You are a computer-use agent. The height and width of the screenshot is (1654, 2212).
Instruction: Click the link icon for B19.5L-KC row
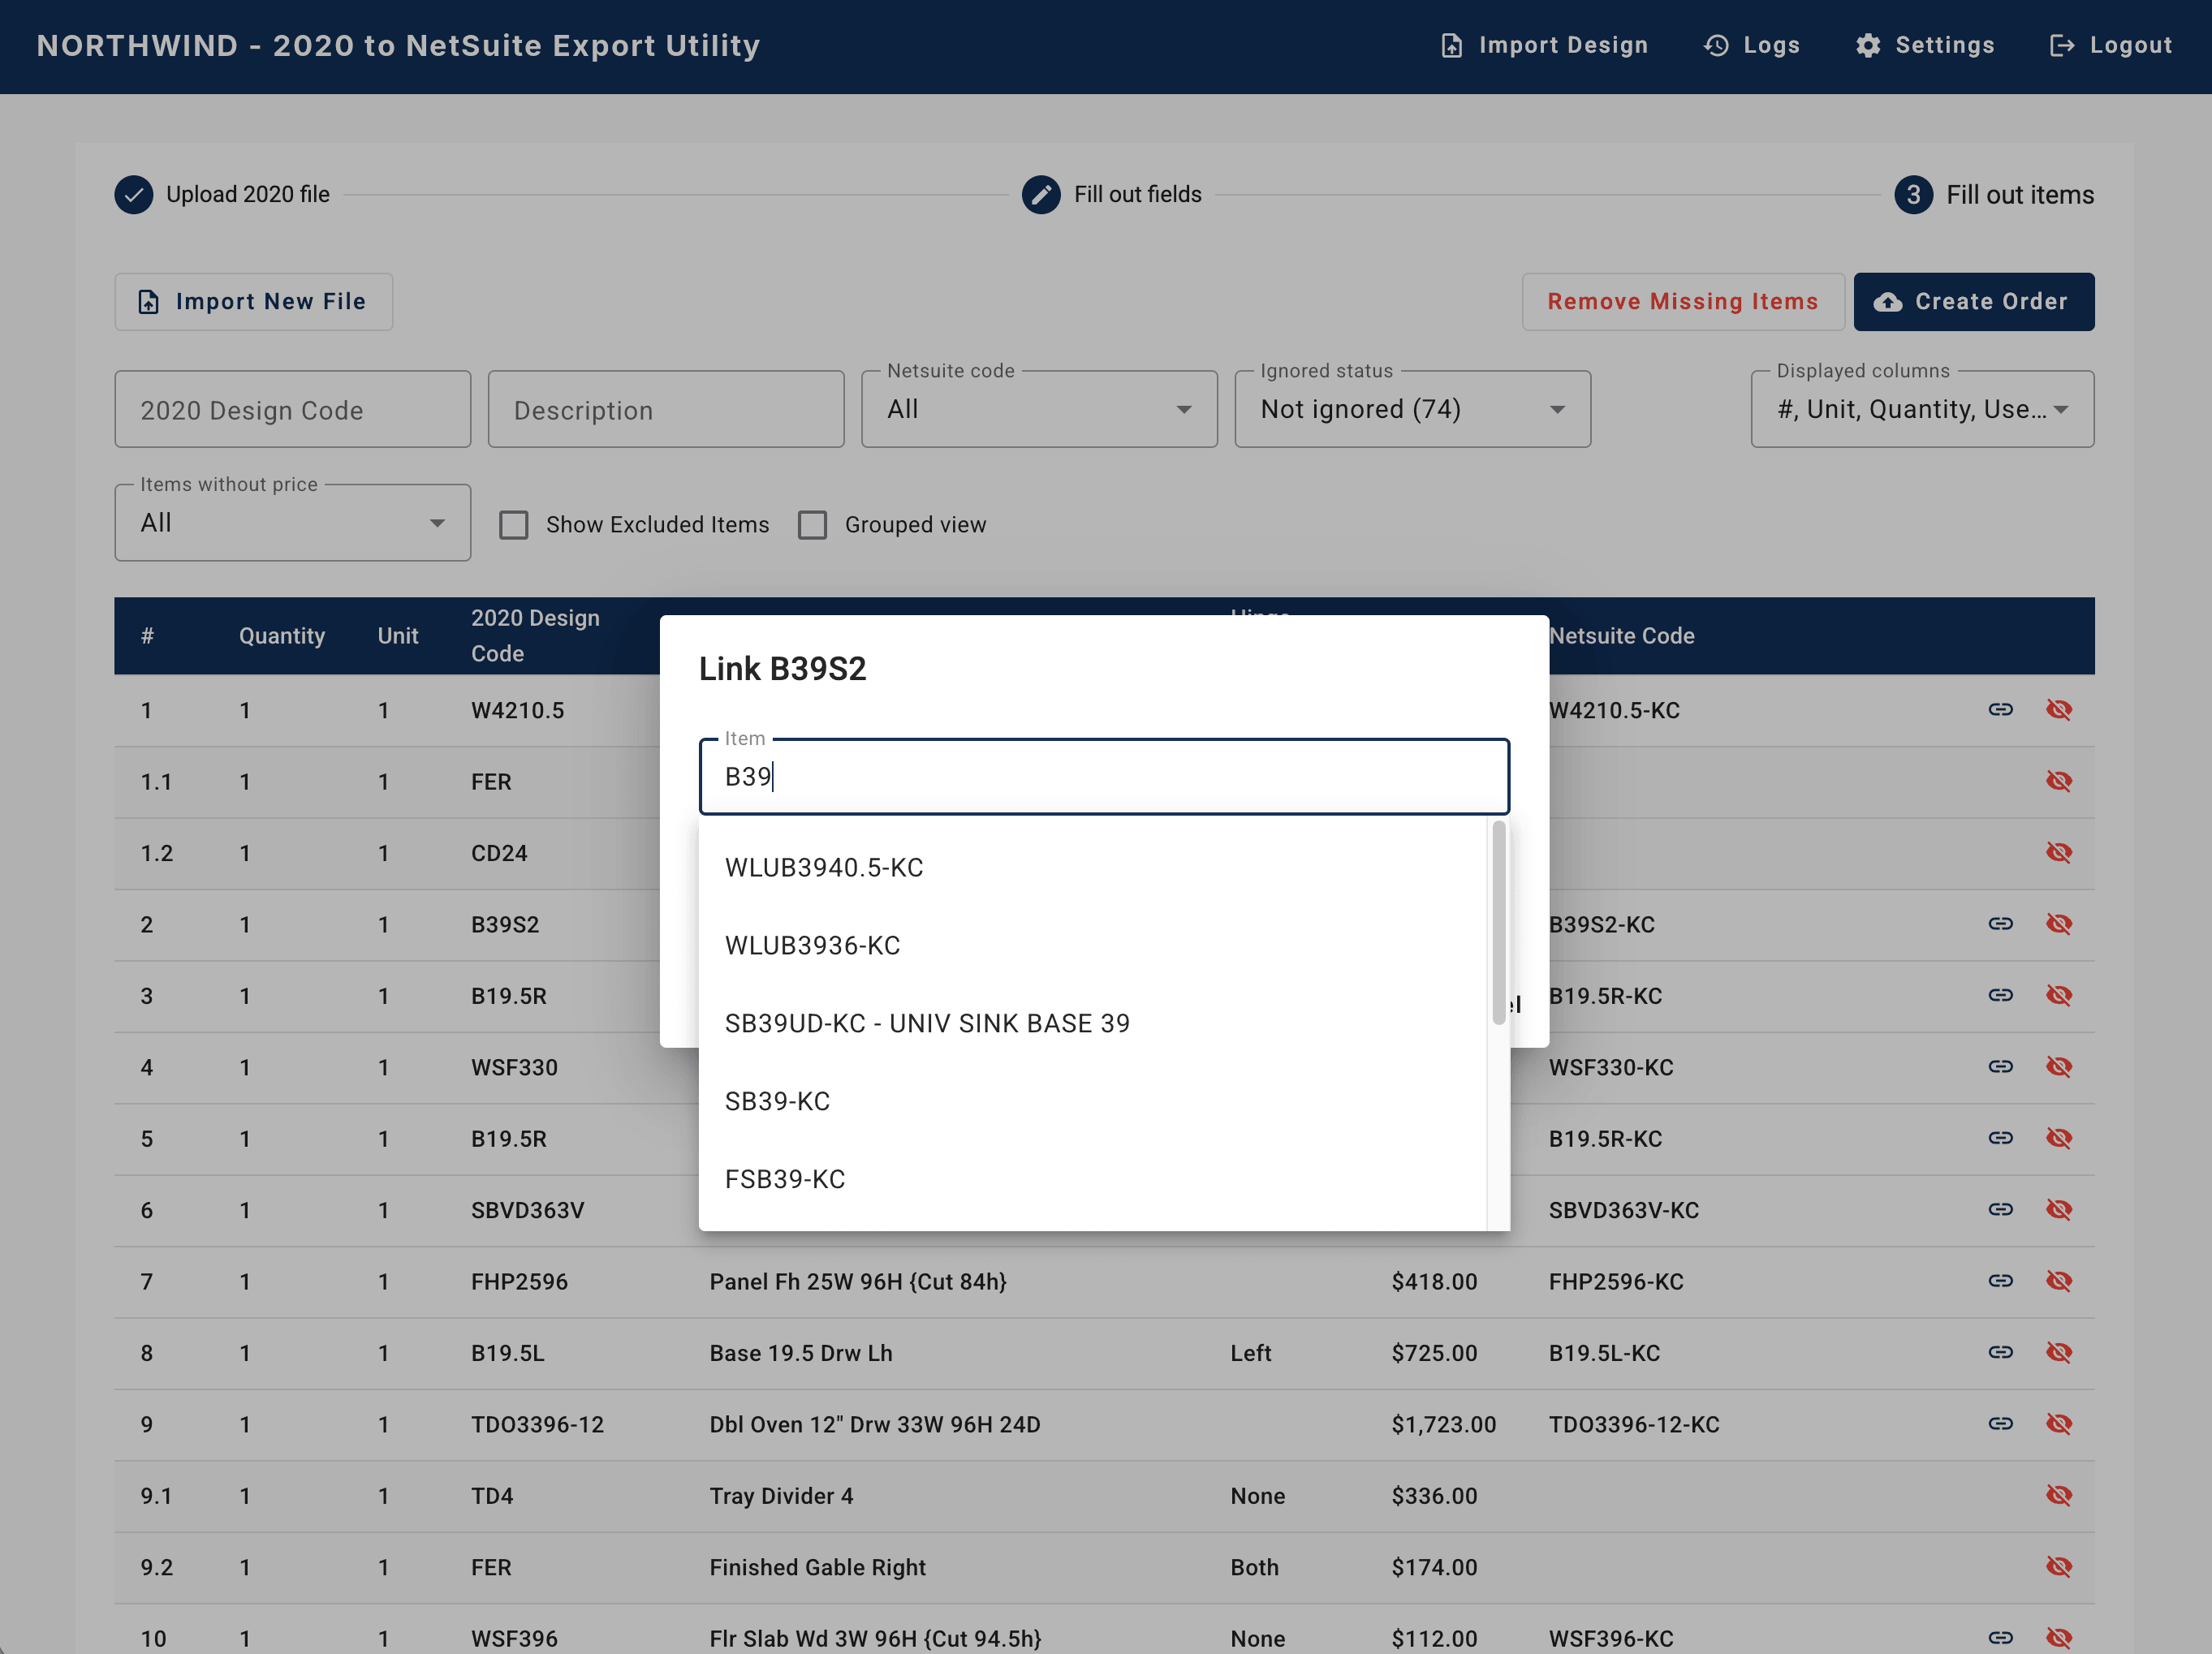[x=2000, y=1352]
